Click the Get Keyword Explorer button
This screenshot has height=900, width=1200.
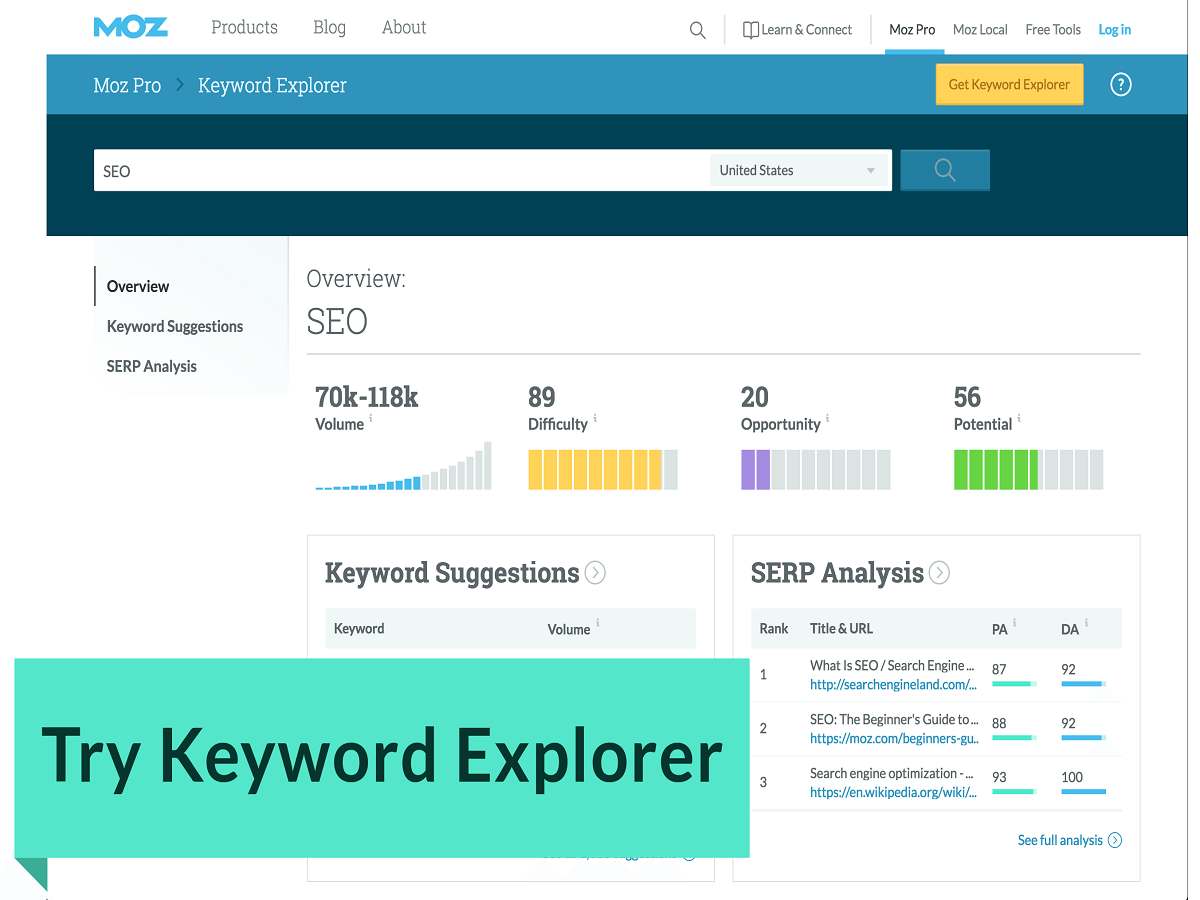pos(1009,85)
